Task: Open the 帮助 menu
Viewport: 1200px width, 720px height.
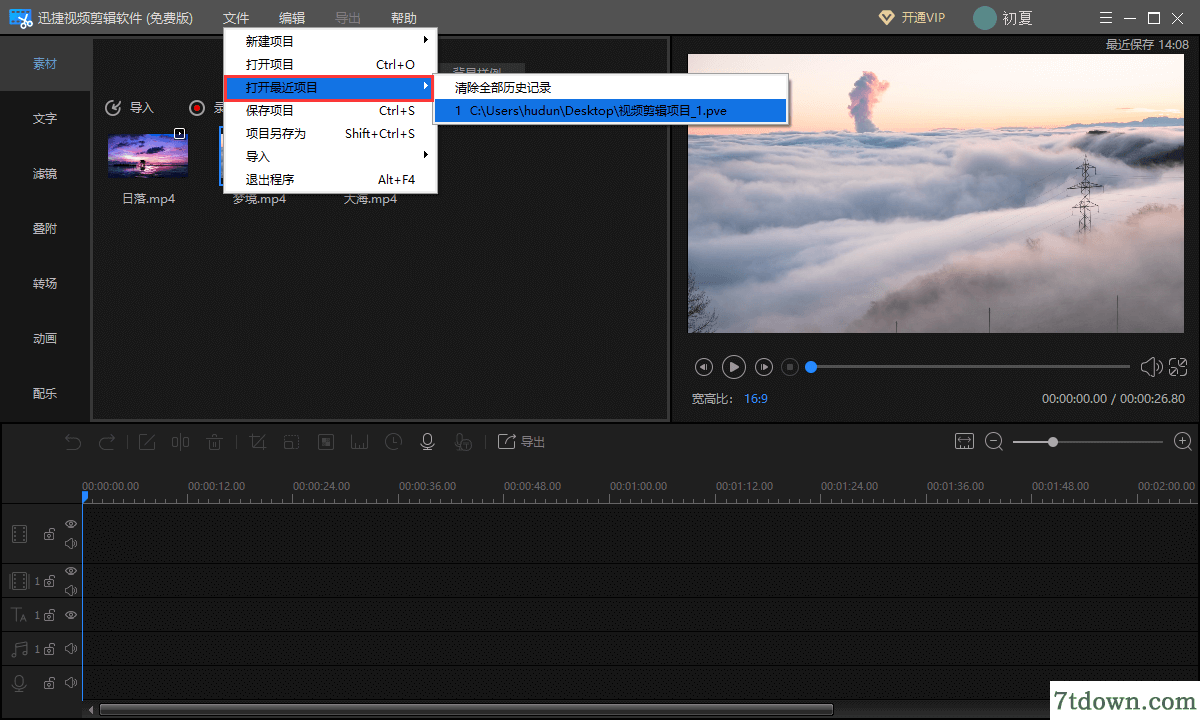Action: coord(404,18)
